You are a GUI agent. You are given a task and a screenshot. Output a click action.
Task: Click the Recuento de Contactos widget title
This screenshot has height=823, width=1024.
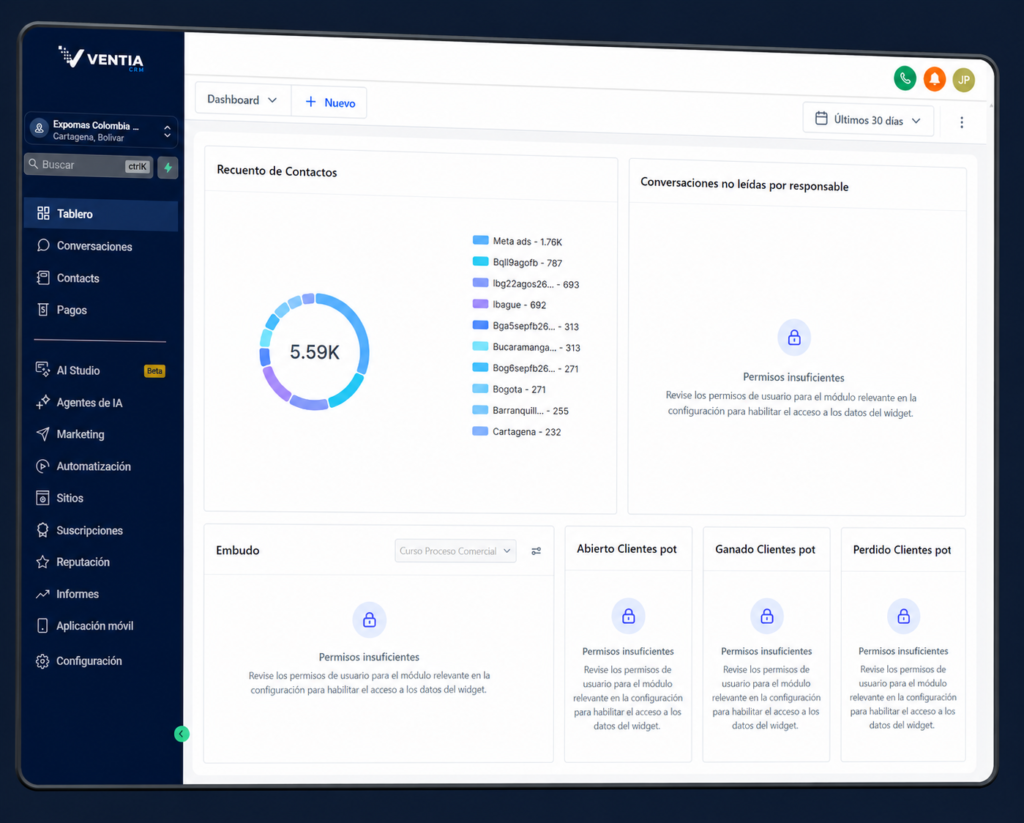point(277,171)
